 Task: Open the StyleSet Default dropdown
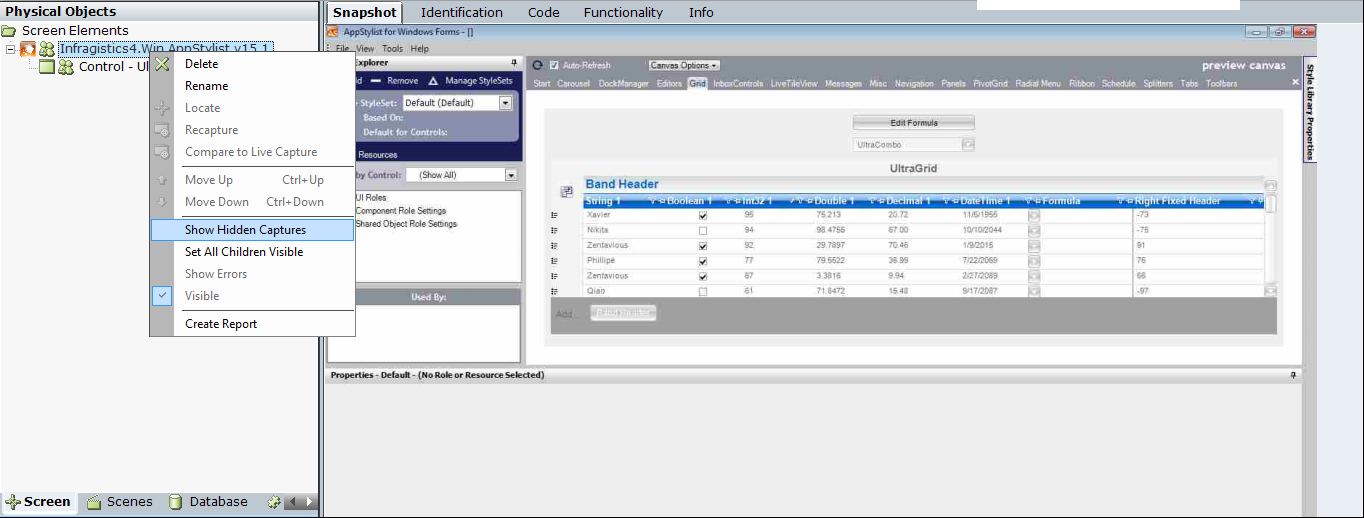pos(505,103)
